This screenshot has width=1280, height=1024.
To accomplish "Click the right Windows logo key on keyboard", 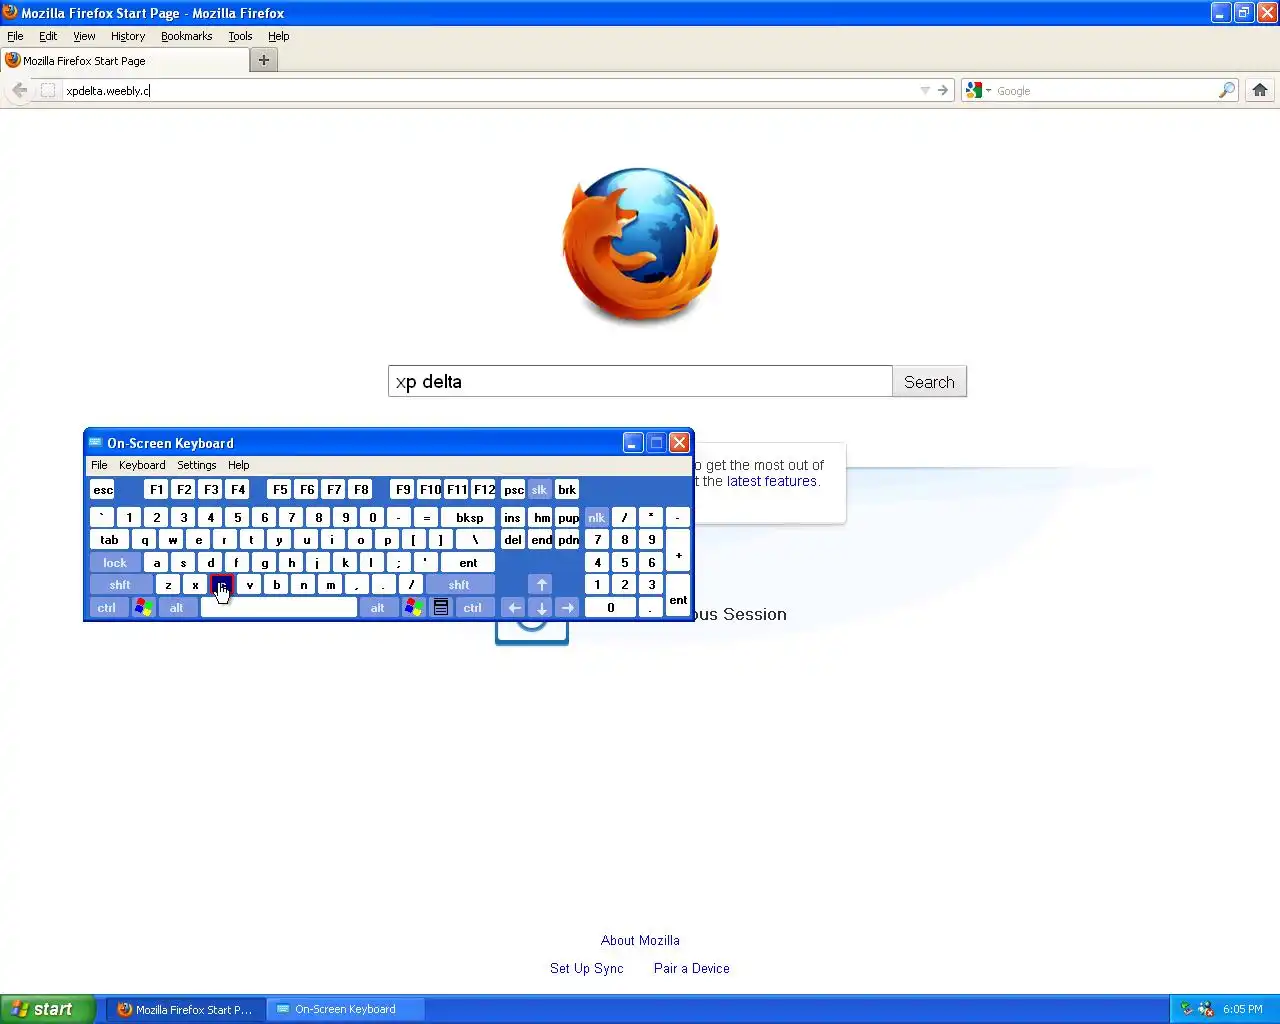I will click(x=413, y=607).
